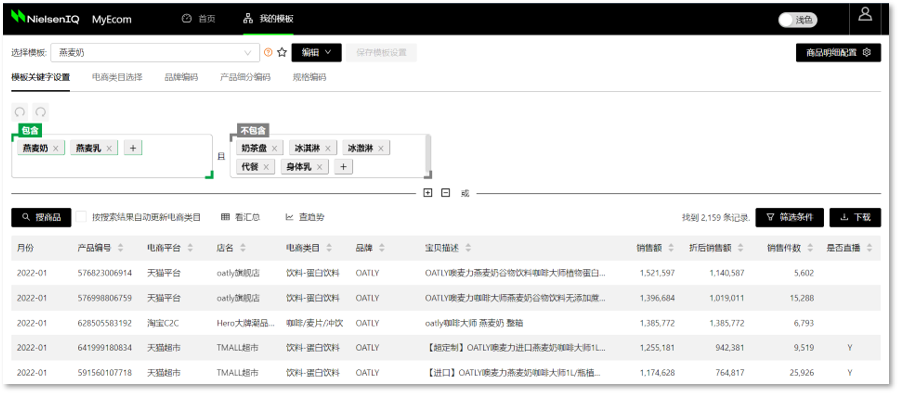The width and height of the screenshot is (898, 393).
Task: Click product number 576823006914
Action: (x=105, y=273)
